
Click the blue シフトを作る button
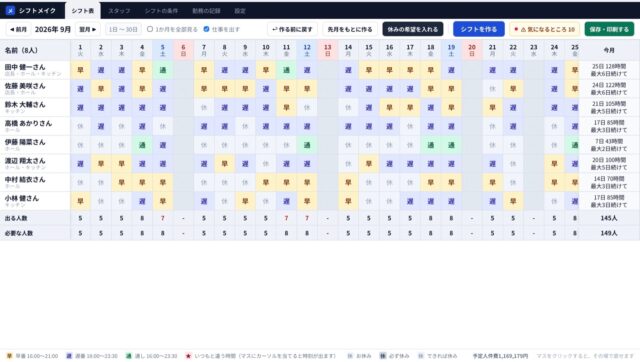(479, 29)
